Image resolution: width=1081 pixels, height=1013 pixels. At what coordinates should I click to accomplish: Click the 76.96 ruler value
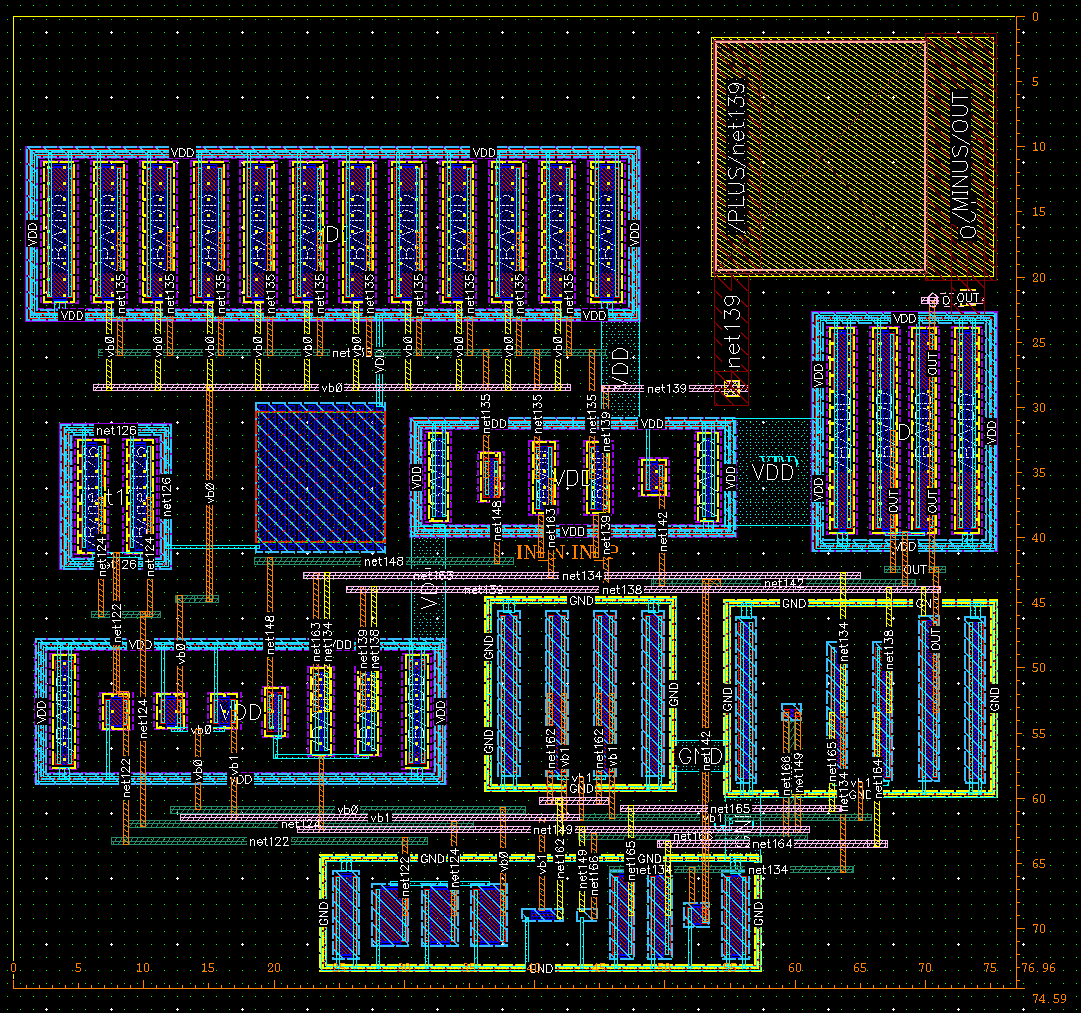pyautogui.click(x=1038, y=967)
